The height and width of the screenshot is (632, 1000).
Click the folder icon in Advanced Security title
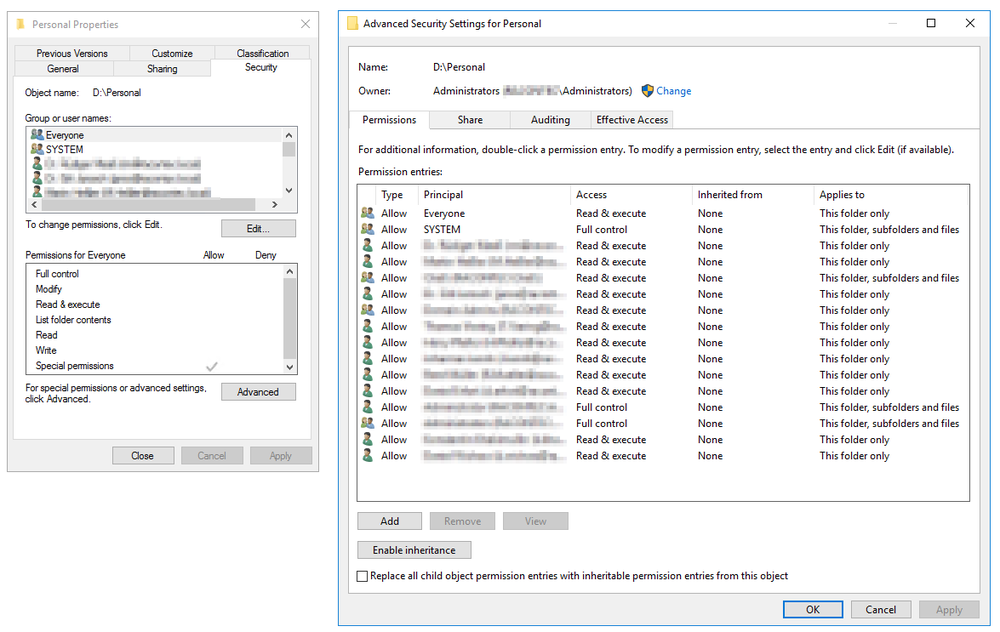tap(352, 23)
